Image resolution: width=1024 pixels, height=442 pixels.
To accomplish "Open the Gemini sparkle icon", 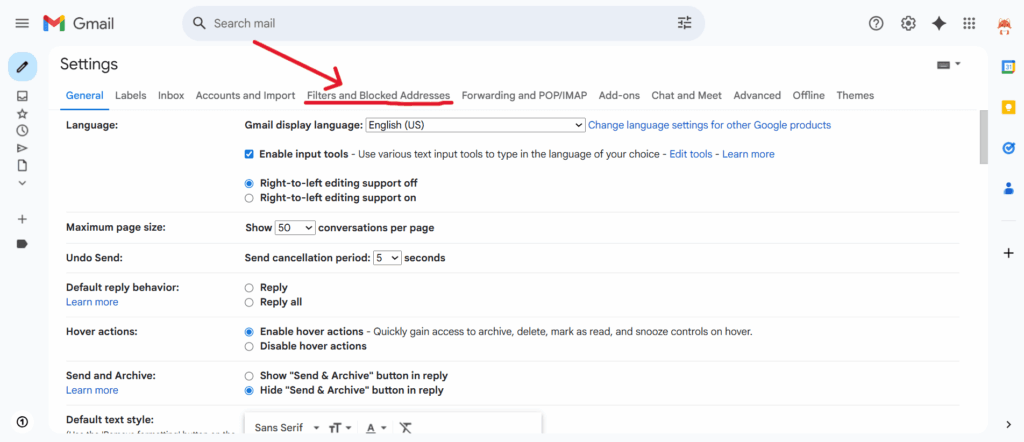I will (x=939, y=24).
